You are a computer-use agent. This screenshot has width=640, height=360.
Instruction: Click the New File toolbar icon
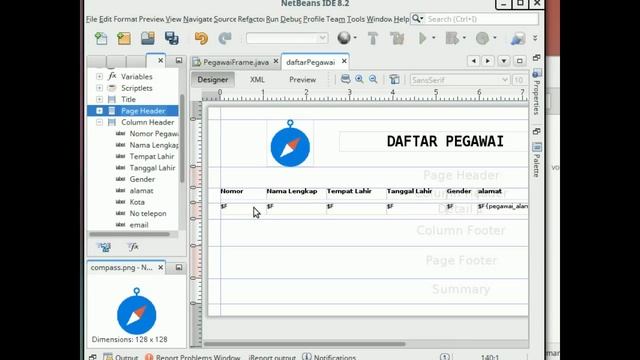click(x=101, y=38)
